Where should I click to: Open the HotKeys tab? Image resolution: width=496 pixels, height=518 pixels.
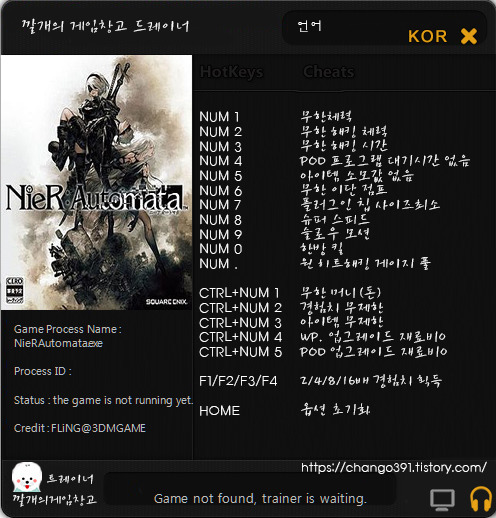click(232, 72)
